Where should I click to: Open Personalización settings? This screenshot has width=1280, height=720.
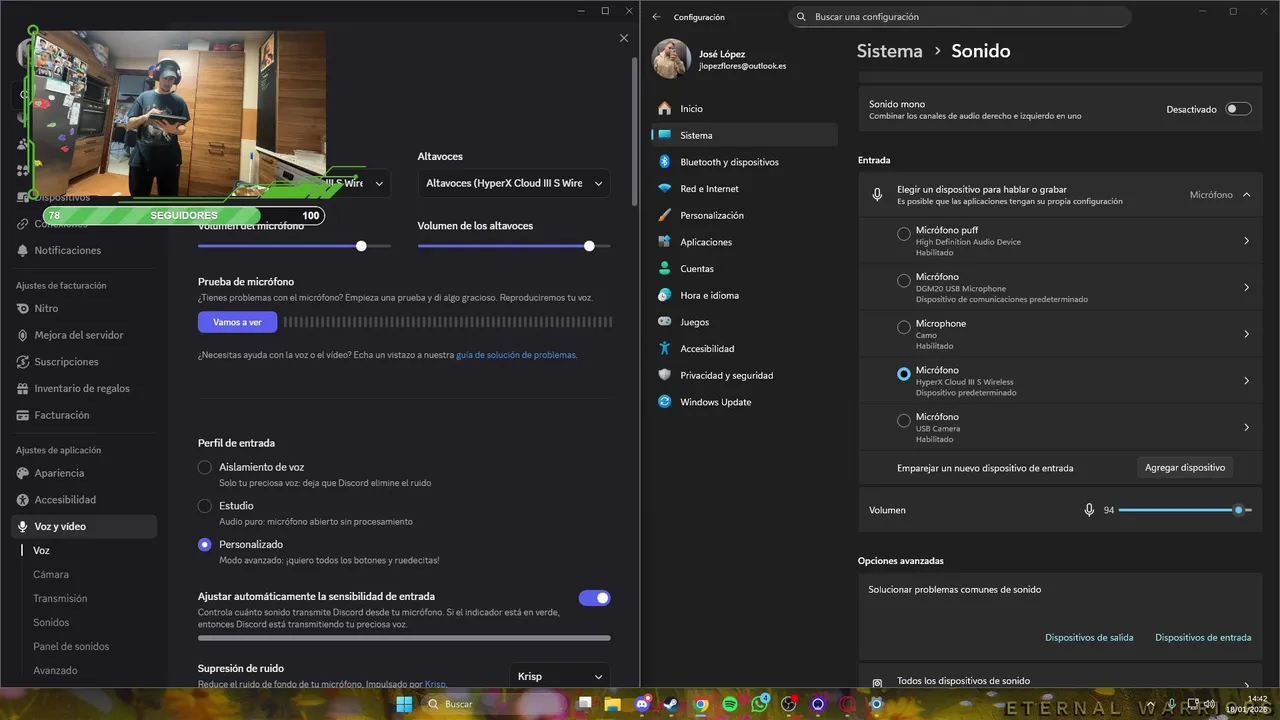coord(744,215)
